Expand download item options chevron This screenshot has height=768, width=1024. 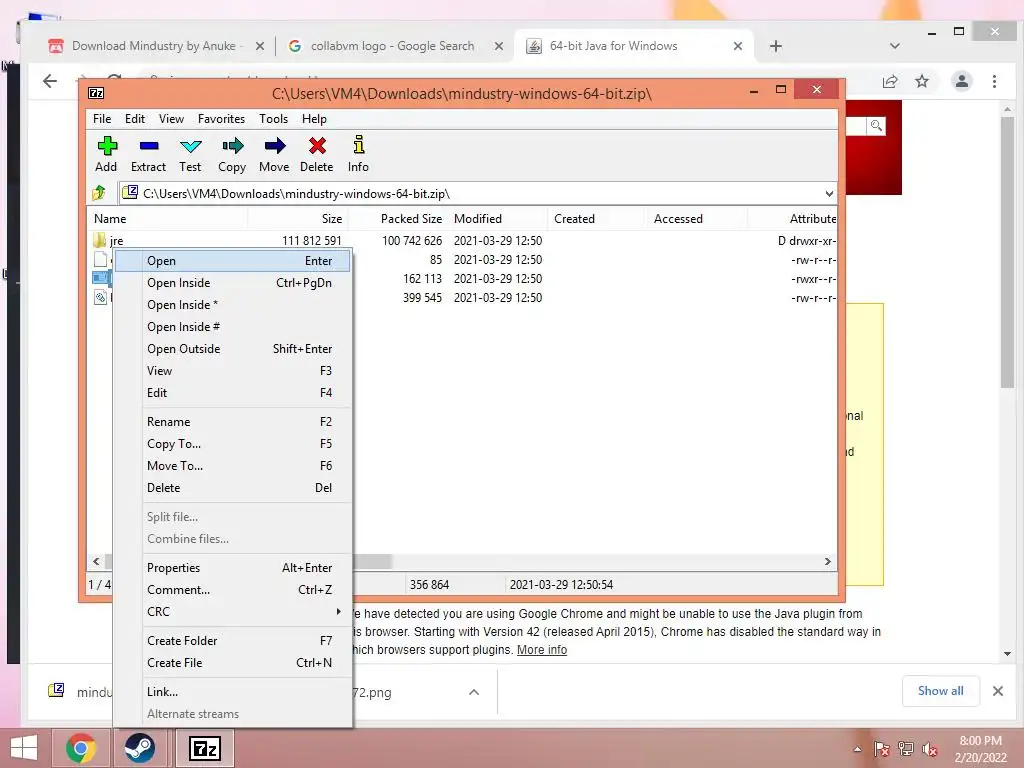(x=474, y=692)
